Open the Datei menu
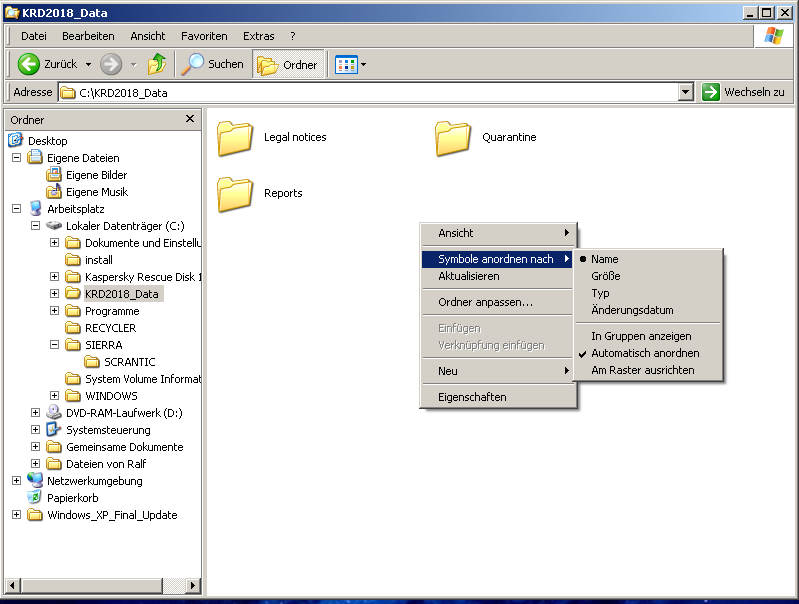The width and height of the screenshot is (799, 604). click(34, 36)
